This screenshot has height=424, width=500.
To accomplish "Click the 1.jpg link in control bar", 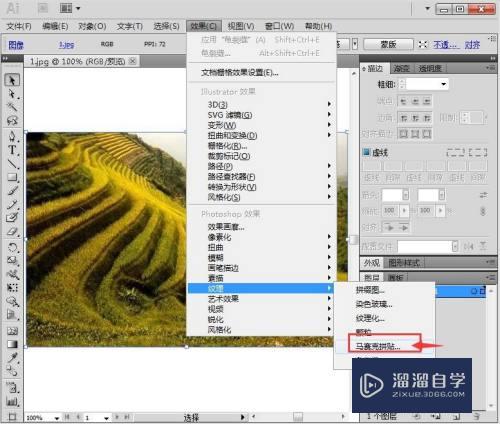I will pos(66,44).
